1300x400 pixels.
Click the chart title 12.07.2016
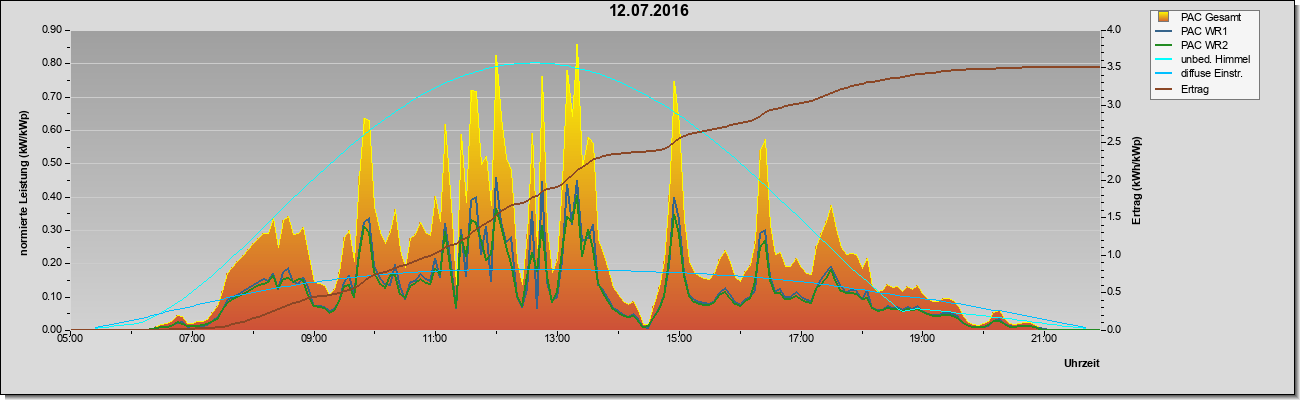(x=649, y=12)
